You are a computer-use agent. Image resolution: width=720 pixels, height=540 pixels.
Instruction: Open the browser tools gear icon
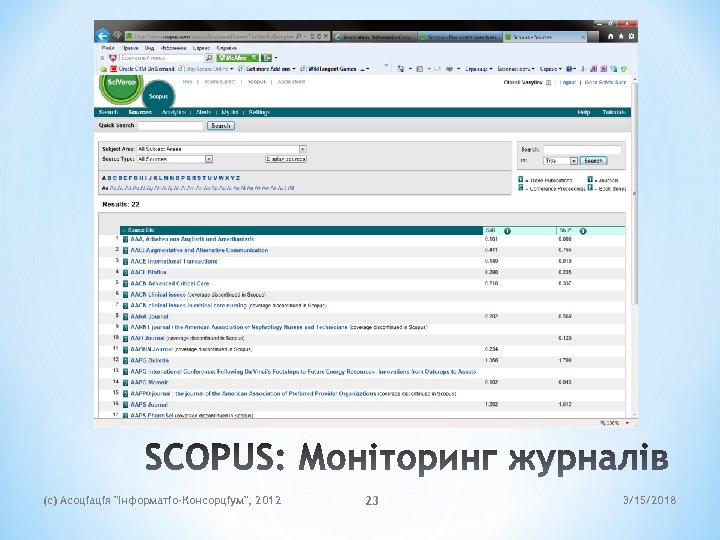[x=631, y=36]
